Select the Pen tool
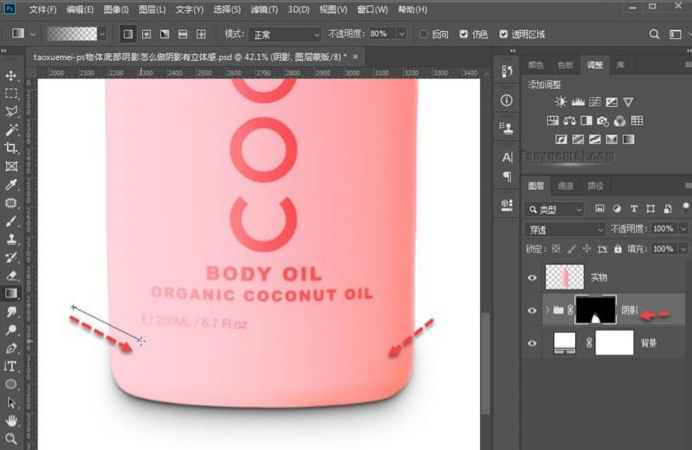The image size is (692, 450). [11, 348]
